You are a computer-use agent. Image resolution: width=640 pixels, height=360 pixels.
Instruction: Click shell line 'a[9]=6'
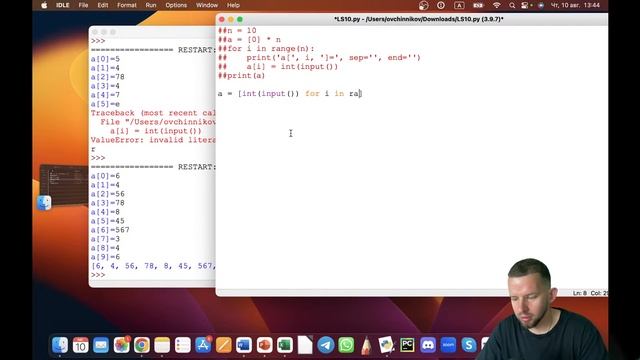[x=105, y=257]
